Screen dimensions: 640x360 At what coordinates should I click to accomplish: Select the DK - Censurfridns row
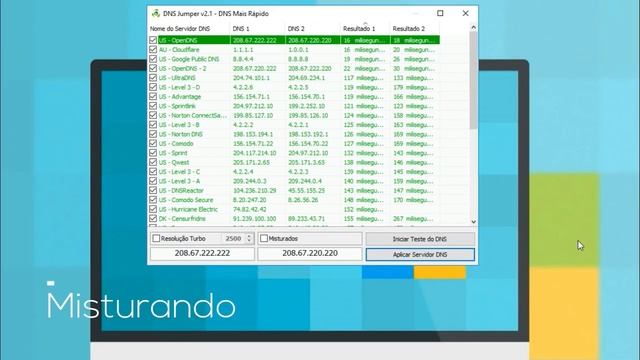click(x=294, y=218)
